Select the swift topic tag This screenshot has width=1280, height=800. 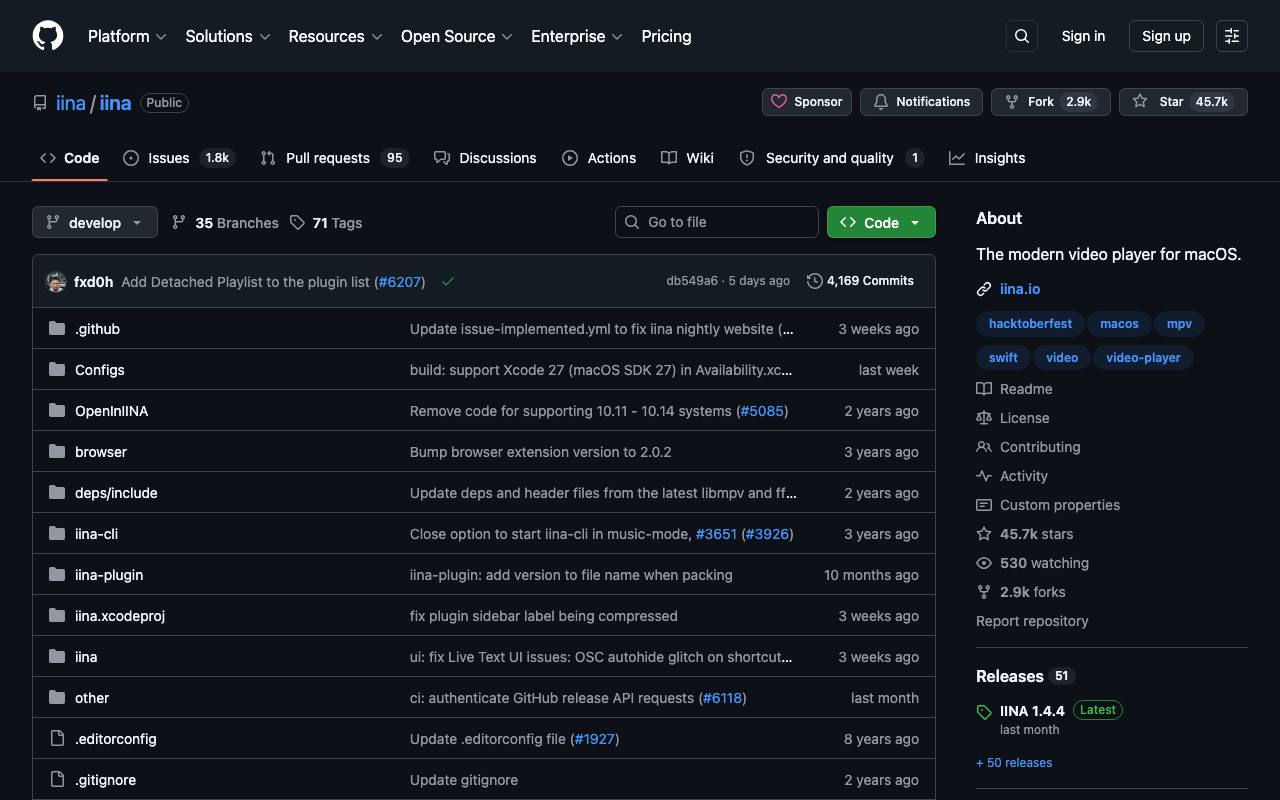click(x=1003, y=358)
